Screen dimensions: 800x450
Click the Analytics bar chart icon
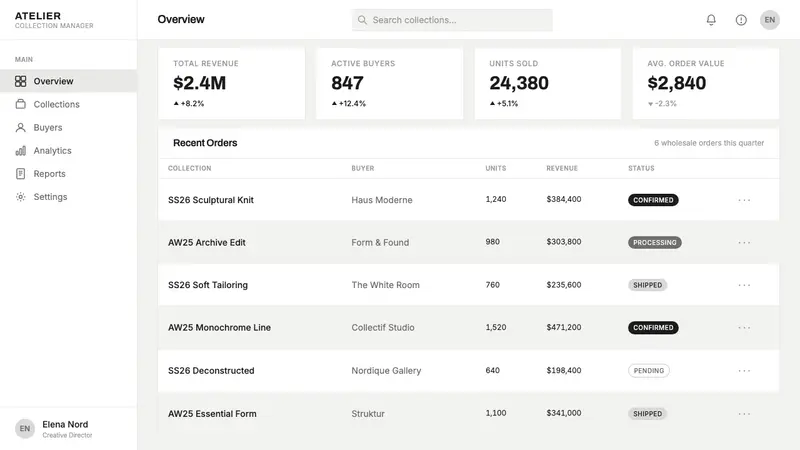pos(20,151)
